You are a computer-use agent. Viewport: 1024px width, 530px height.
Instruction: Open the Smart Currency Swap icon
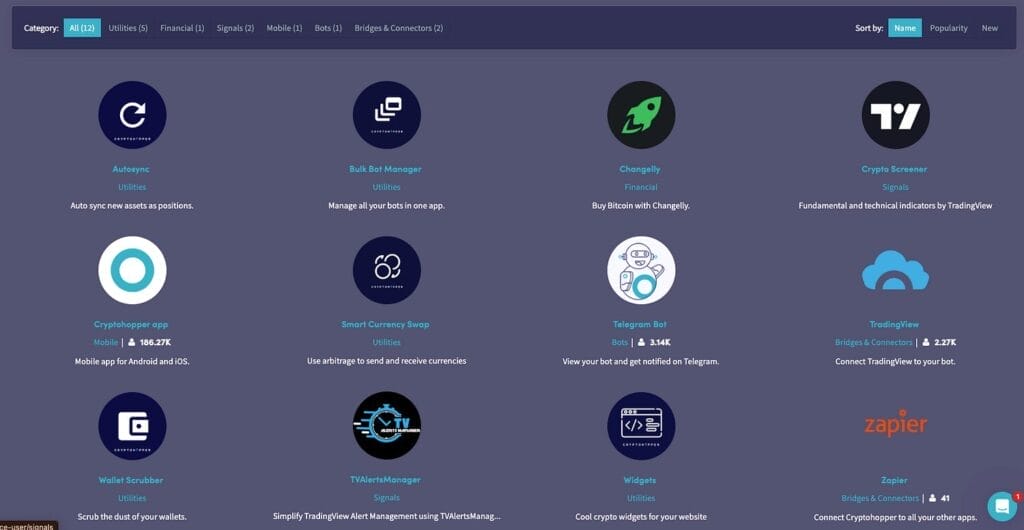(x=386, y=270)
